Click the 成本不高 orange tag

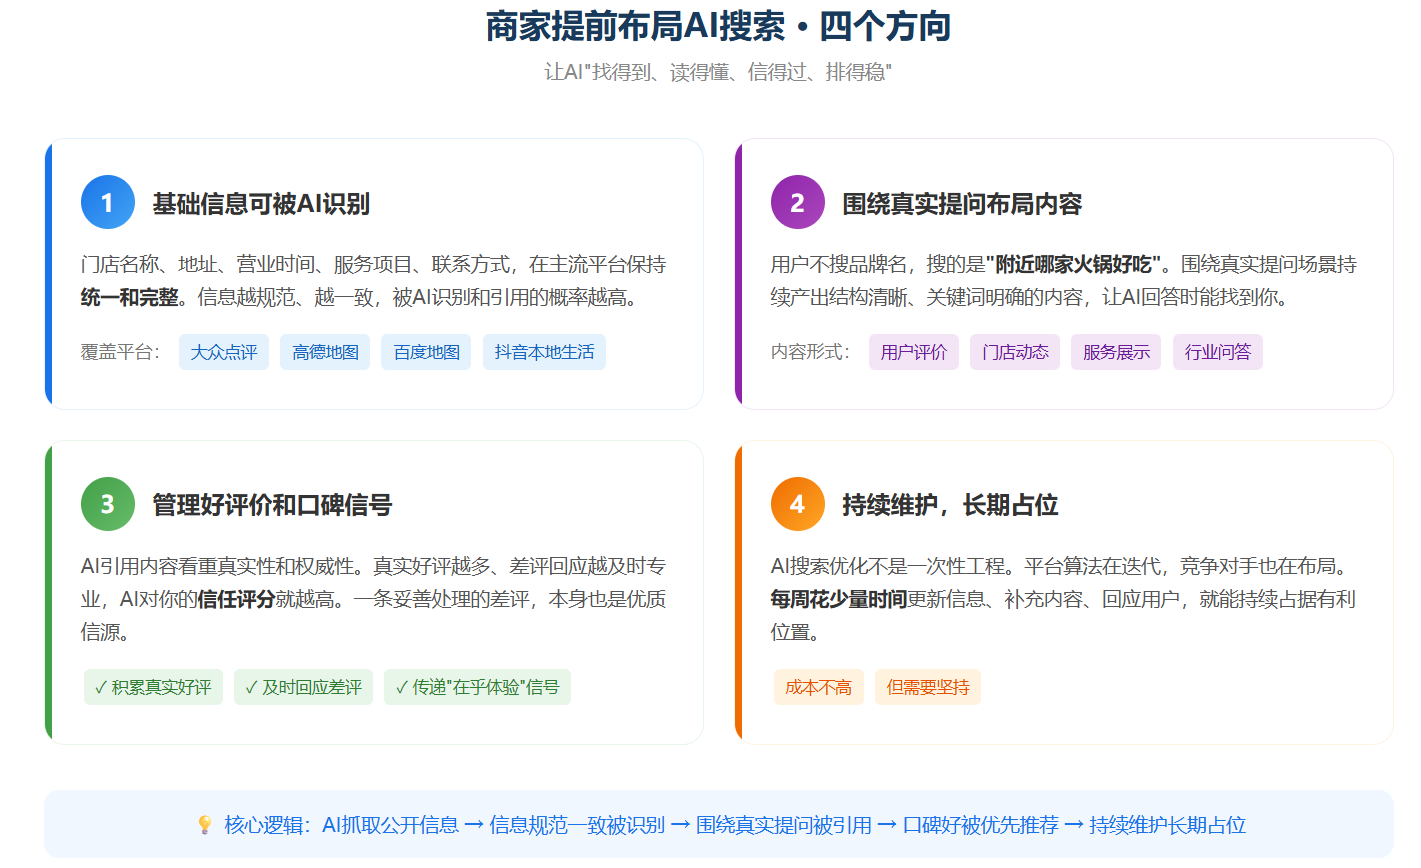(x=818, y=687)
